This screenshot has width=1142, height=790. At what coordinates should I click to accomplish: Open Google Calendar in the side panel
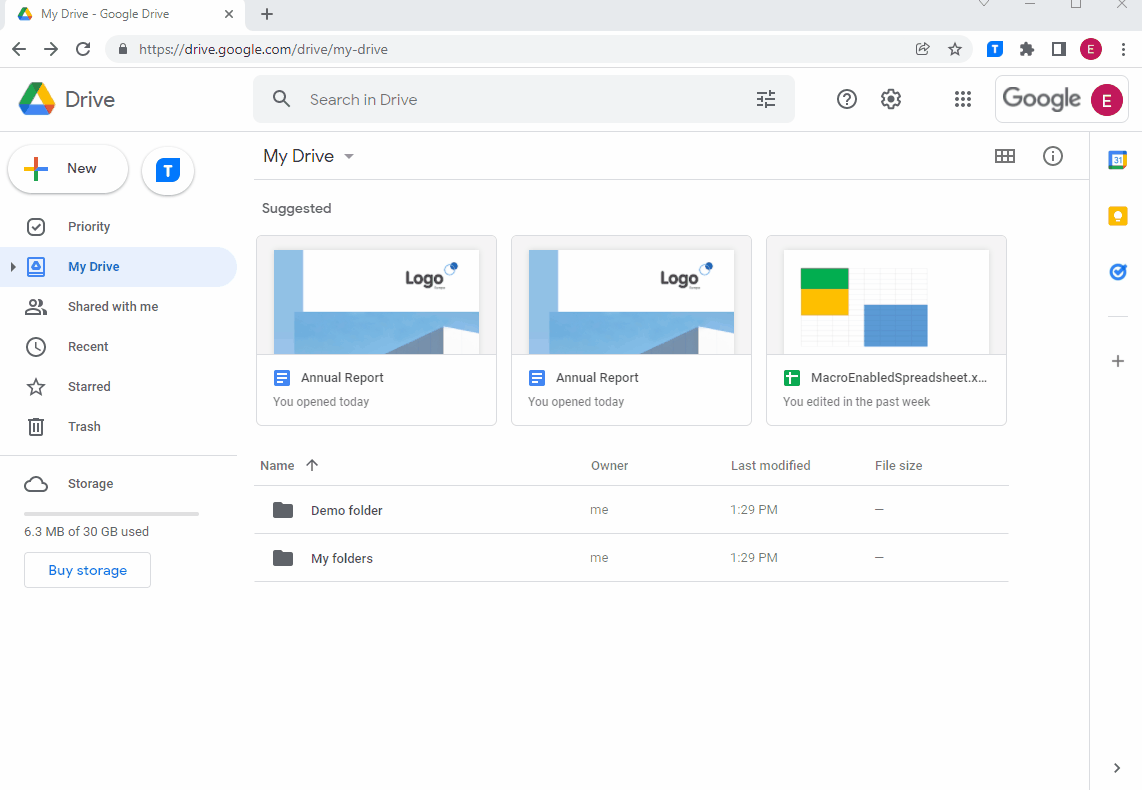point(1117,159)
